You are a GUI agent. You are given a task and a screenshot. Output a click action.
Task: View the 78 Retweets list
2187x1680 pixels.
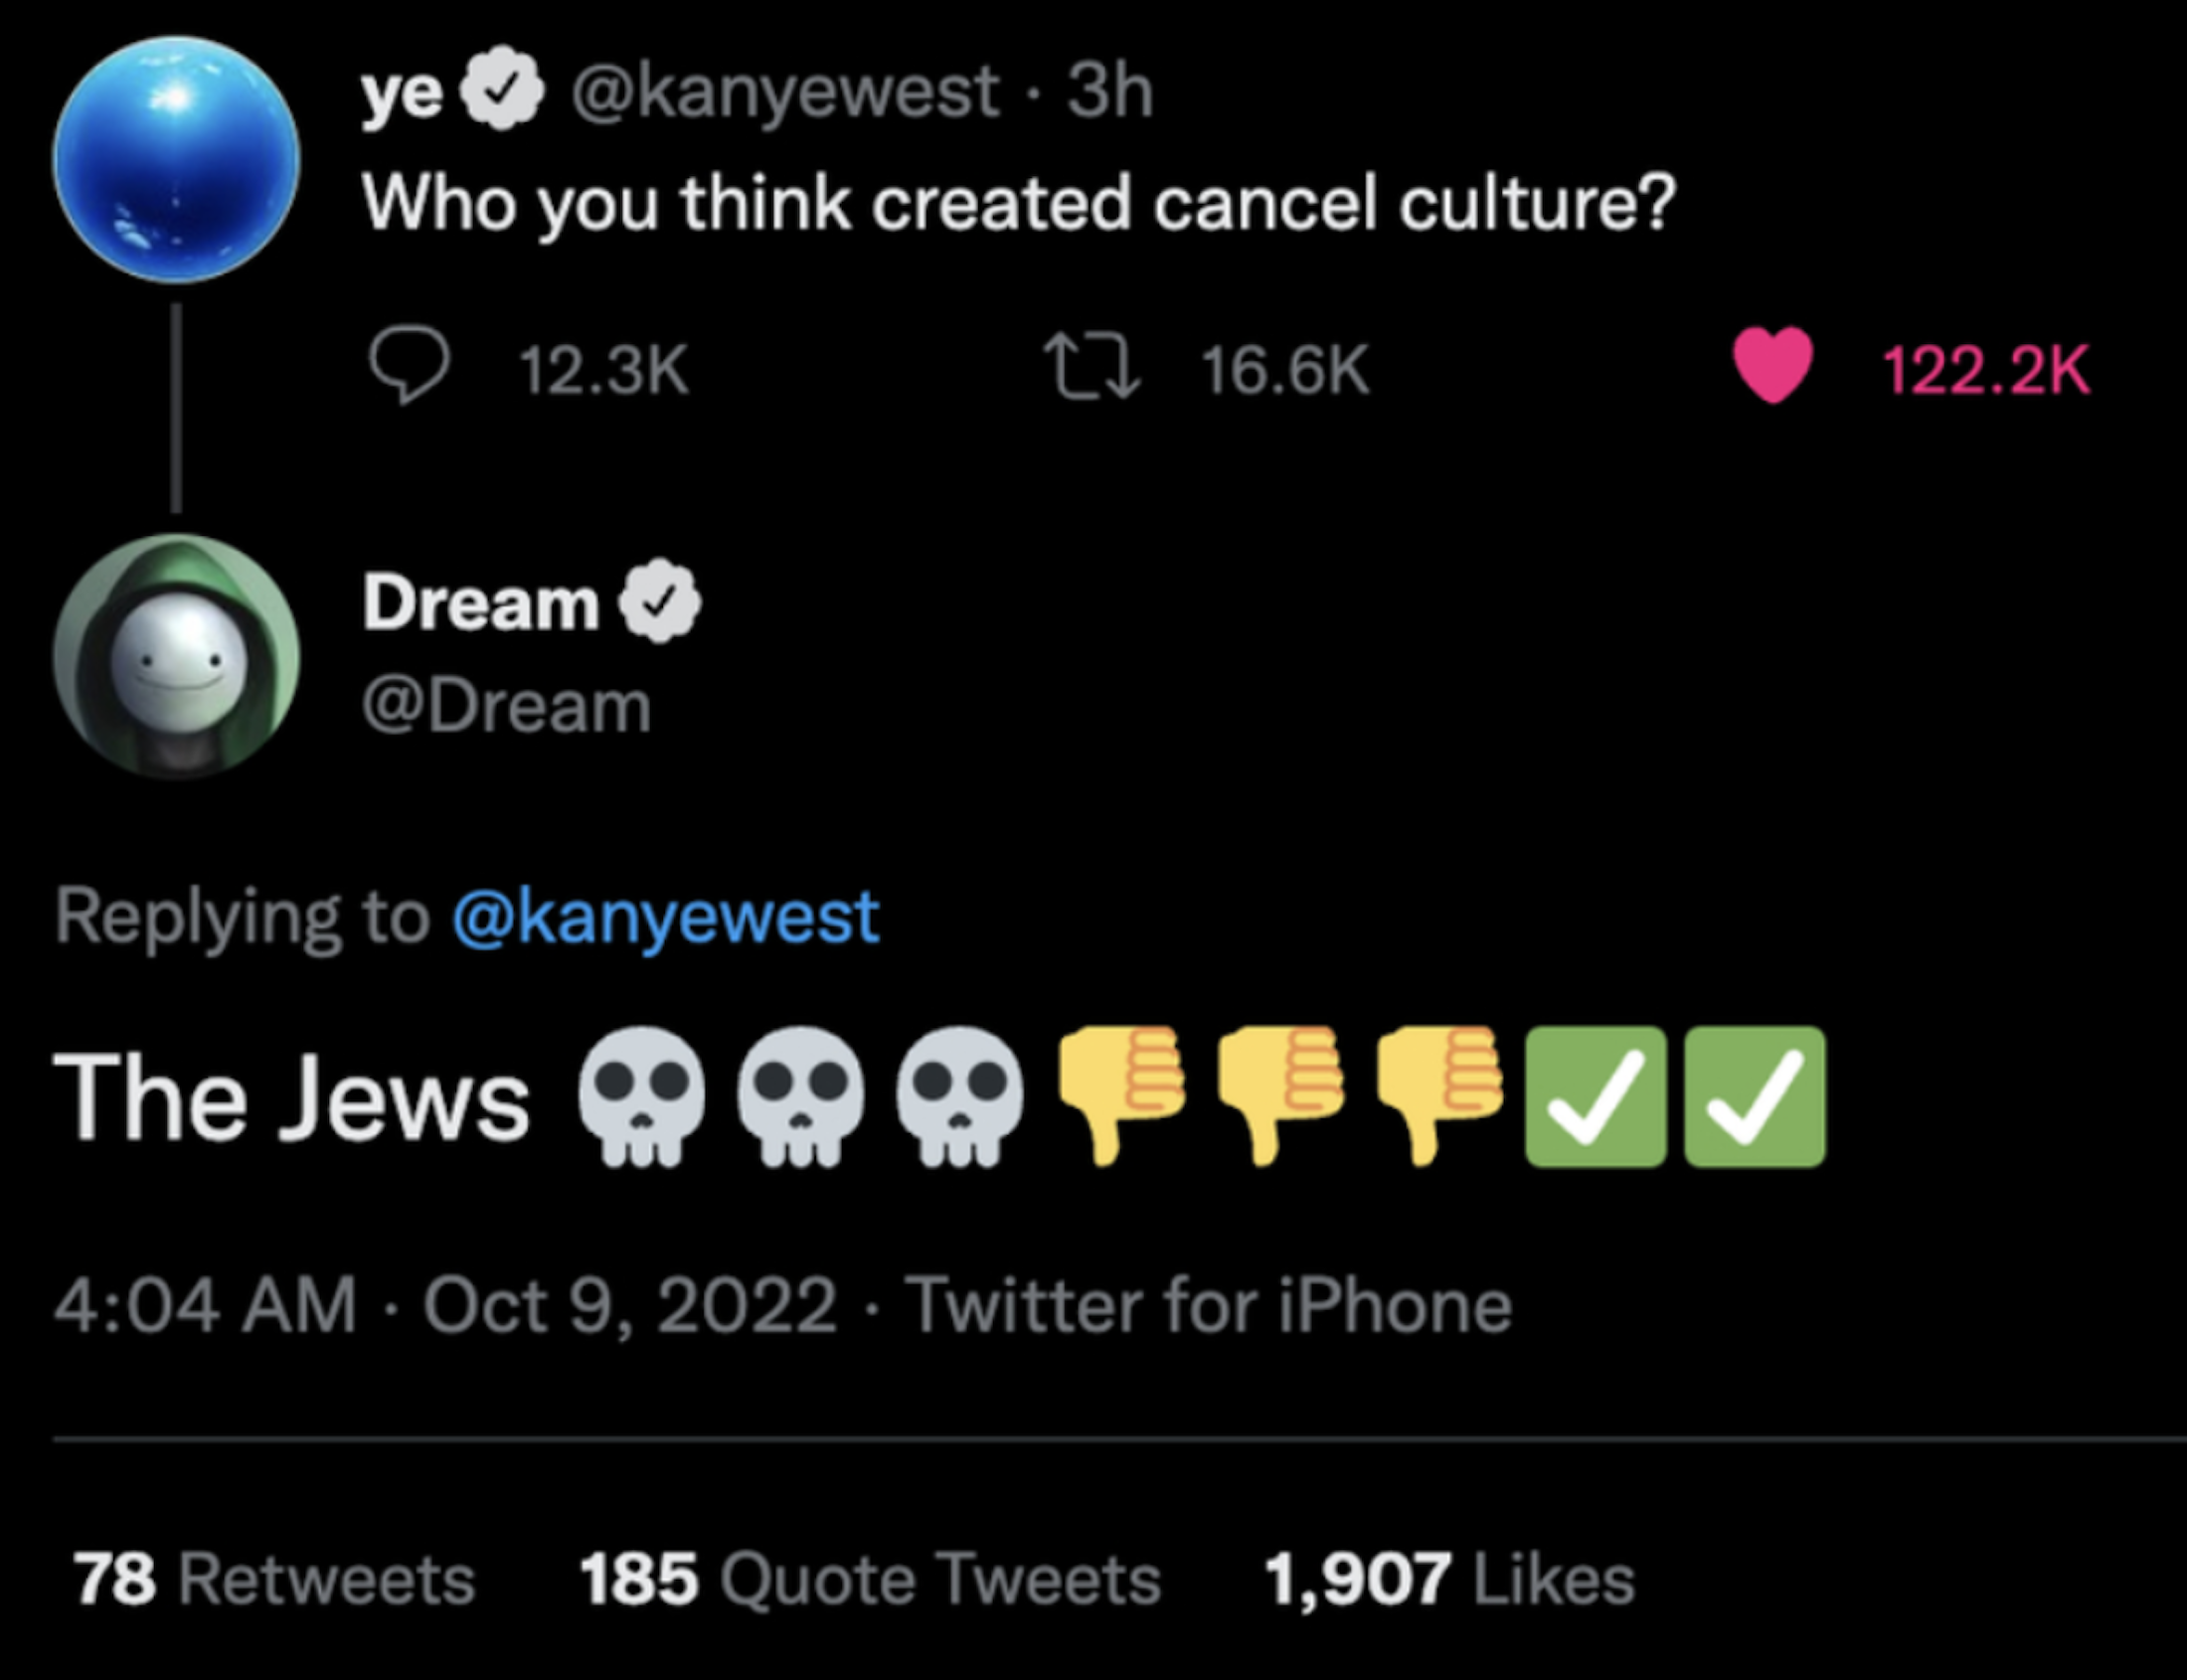(274, 1580)
